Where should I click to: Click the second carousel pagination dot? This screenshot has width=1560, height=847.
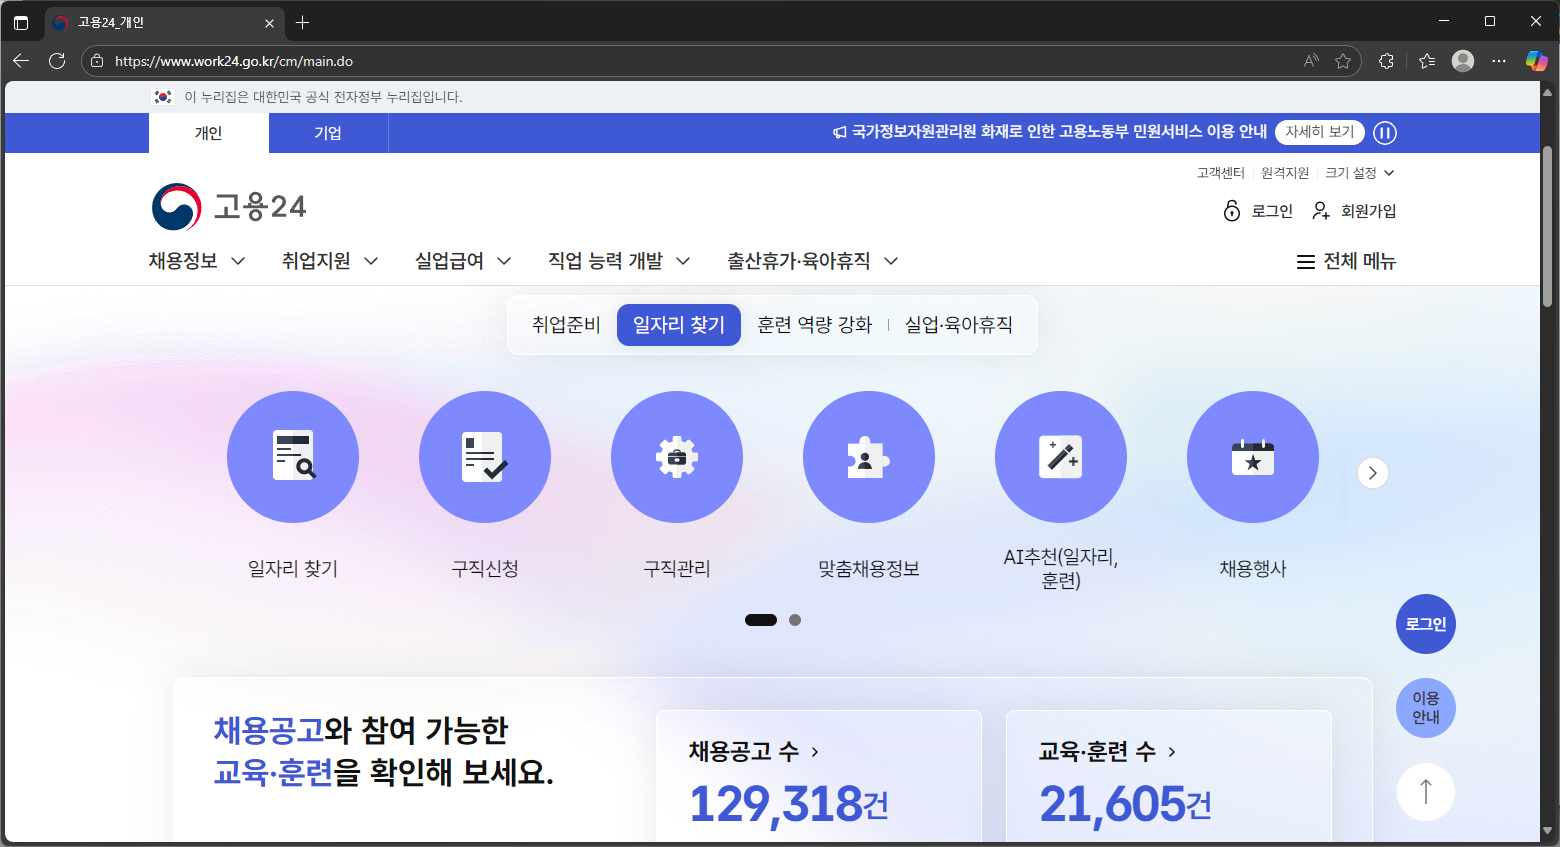[x=795, y=620]
